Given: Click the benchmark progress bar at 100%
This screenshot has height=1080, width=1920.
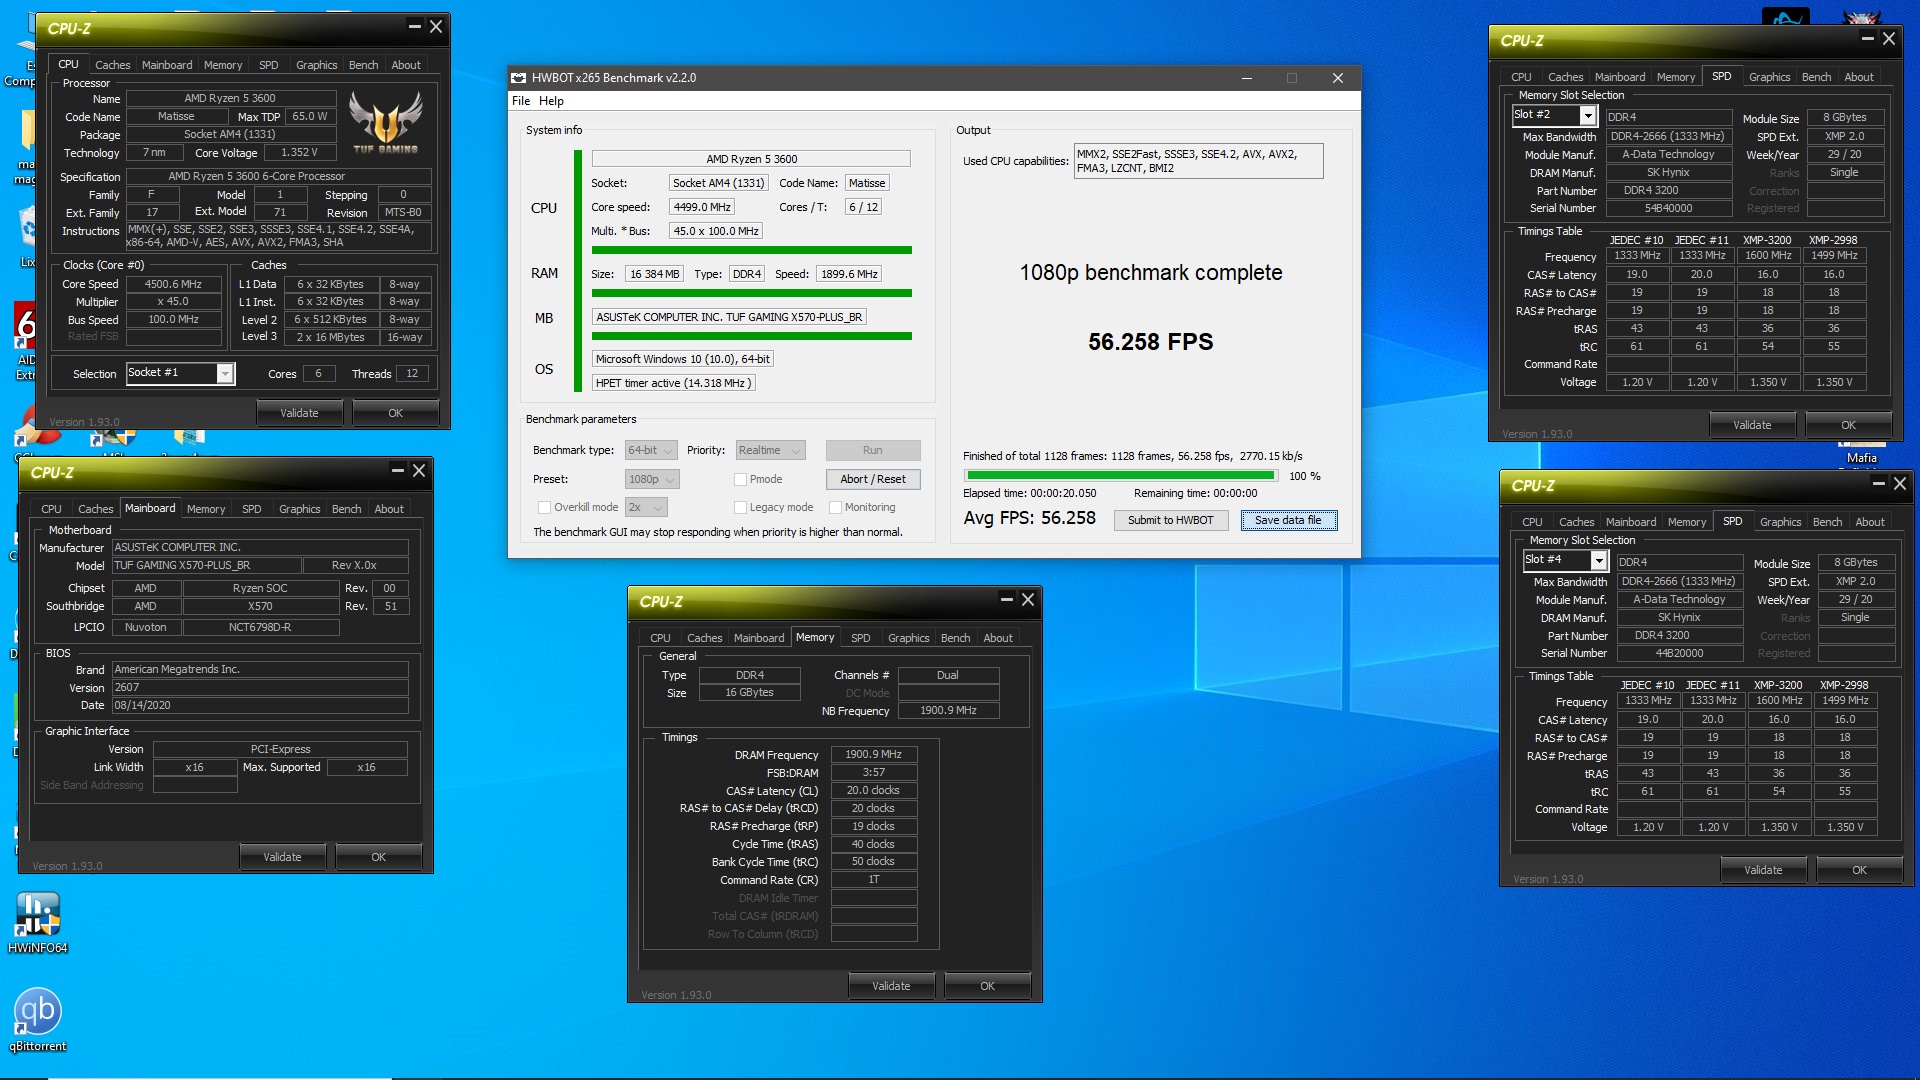Looking at the screenshot, I should 1121,476.
